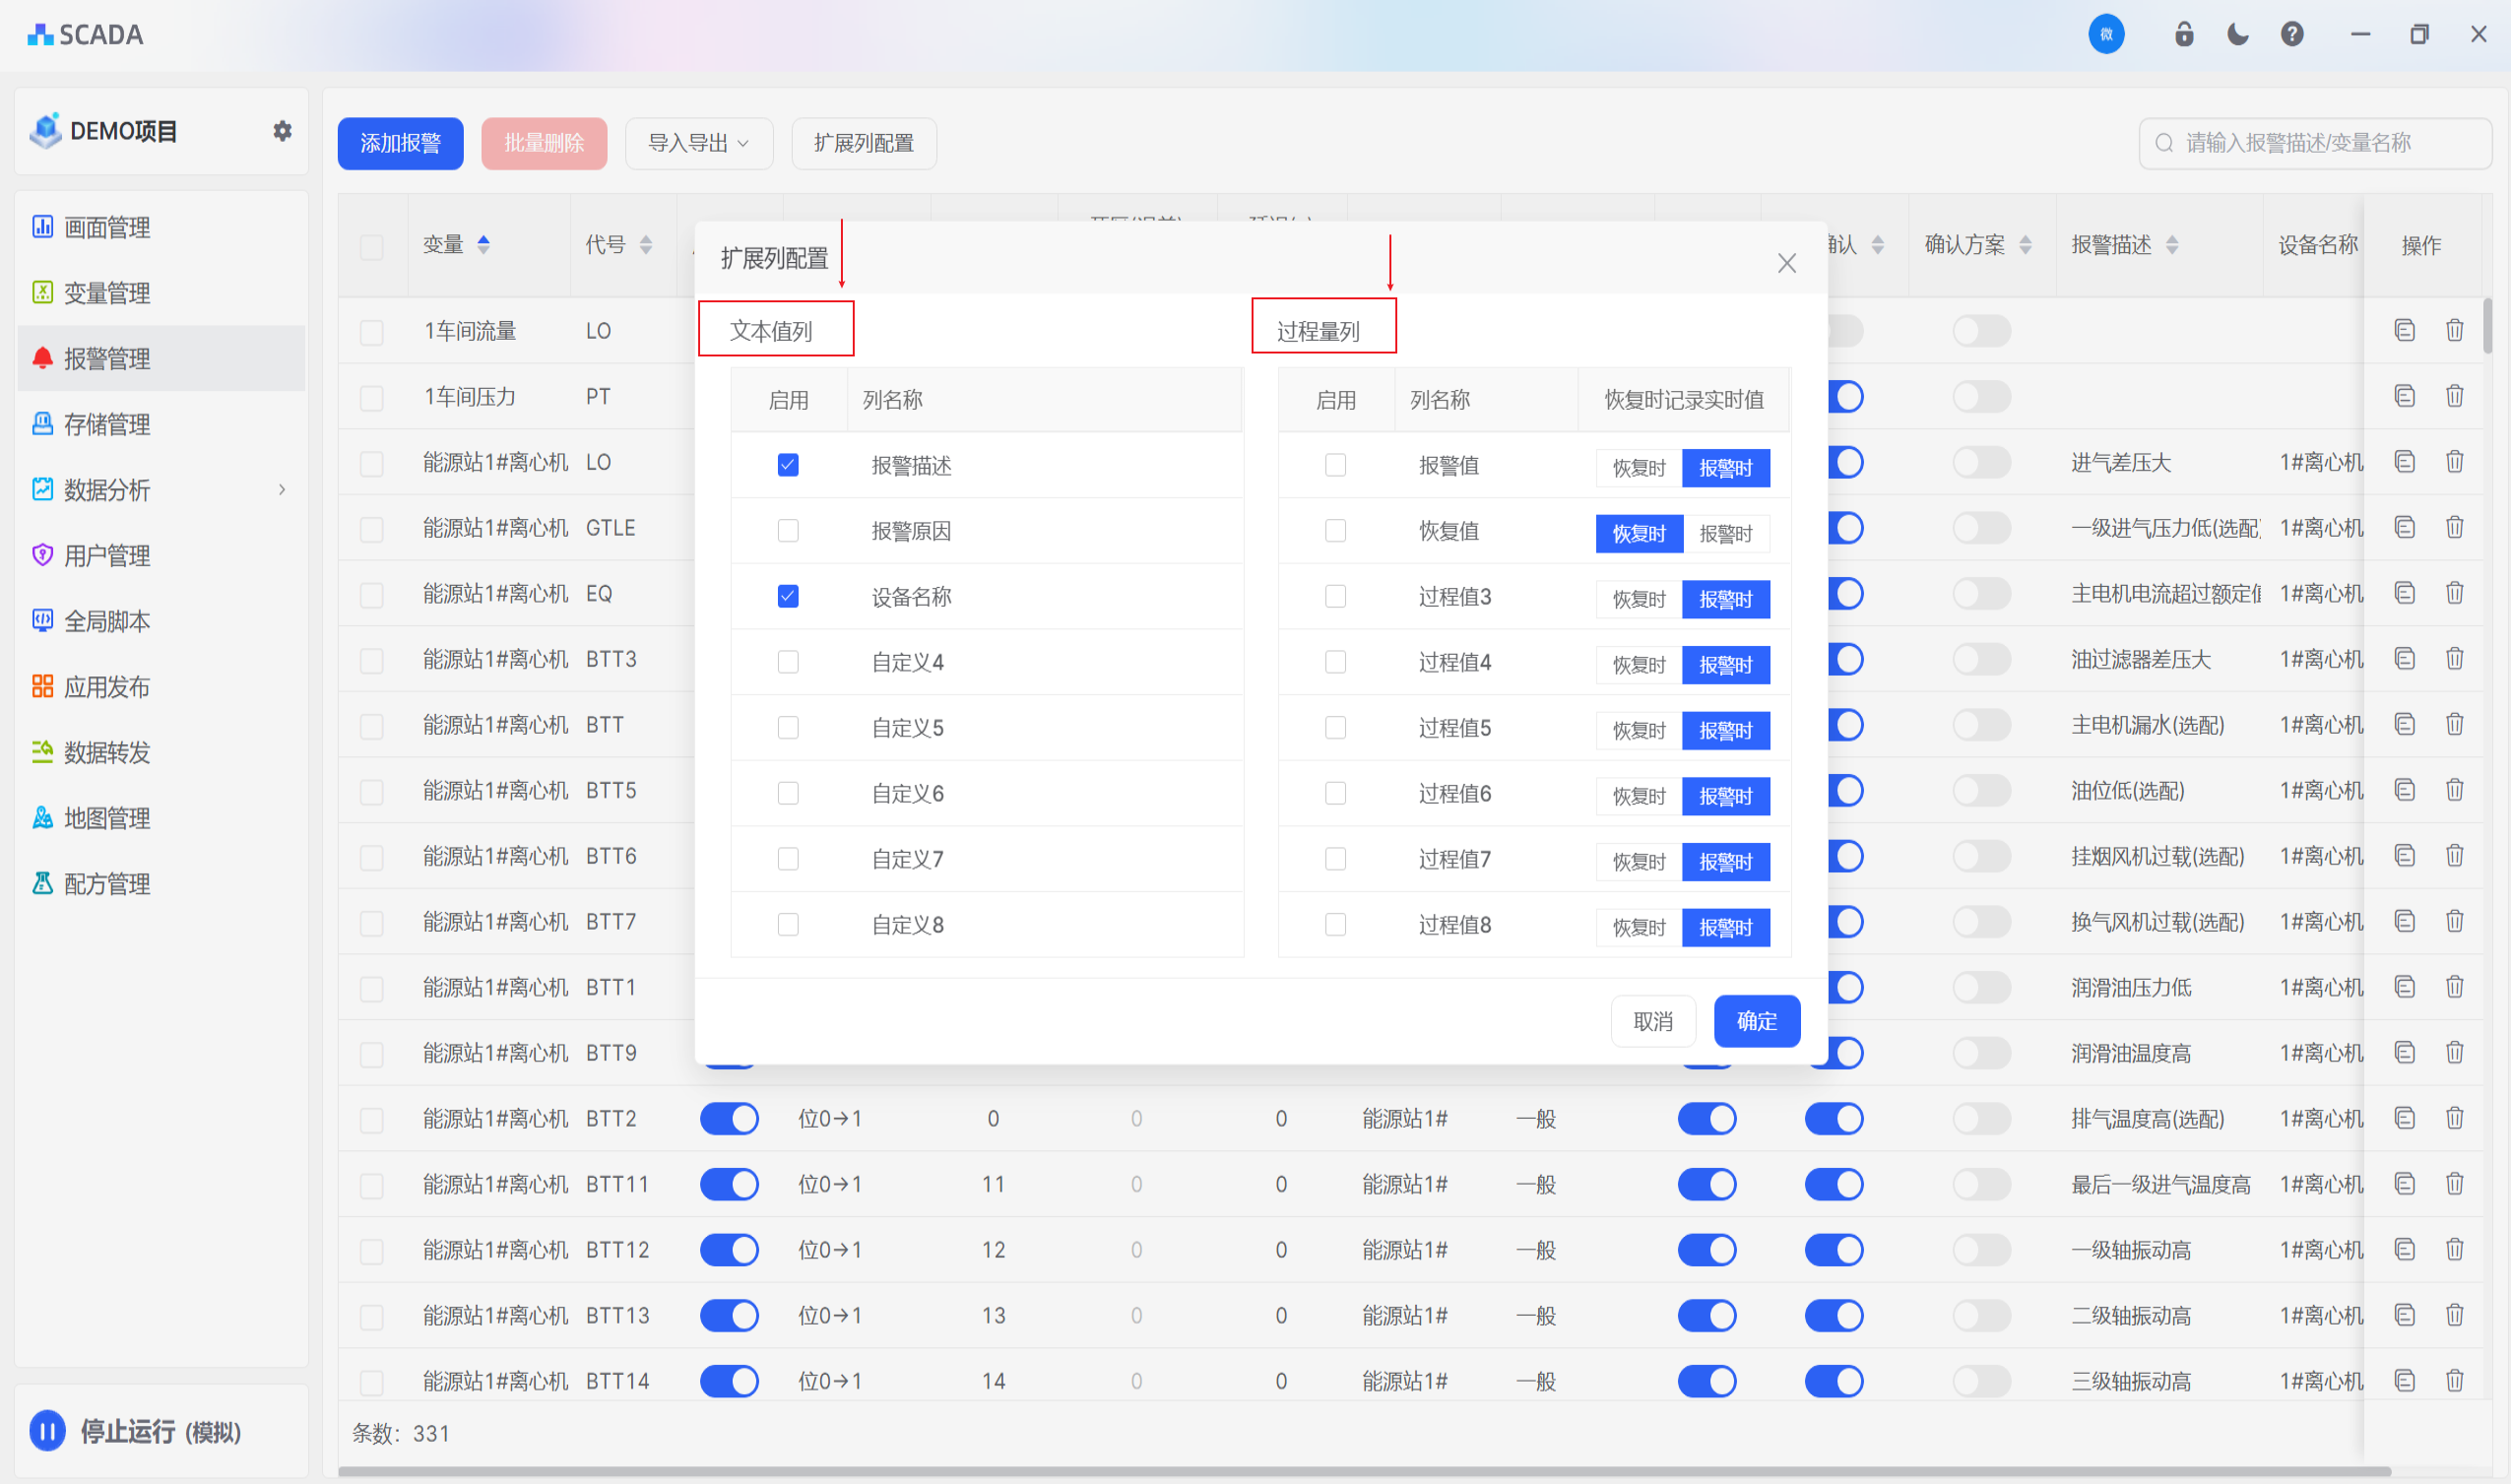Go to 存储管理 sidebar item
The width and height of the screenshot is (2511, 1484).
point(107,424)
